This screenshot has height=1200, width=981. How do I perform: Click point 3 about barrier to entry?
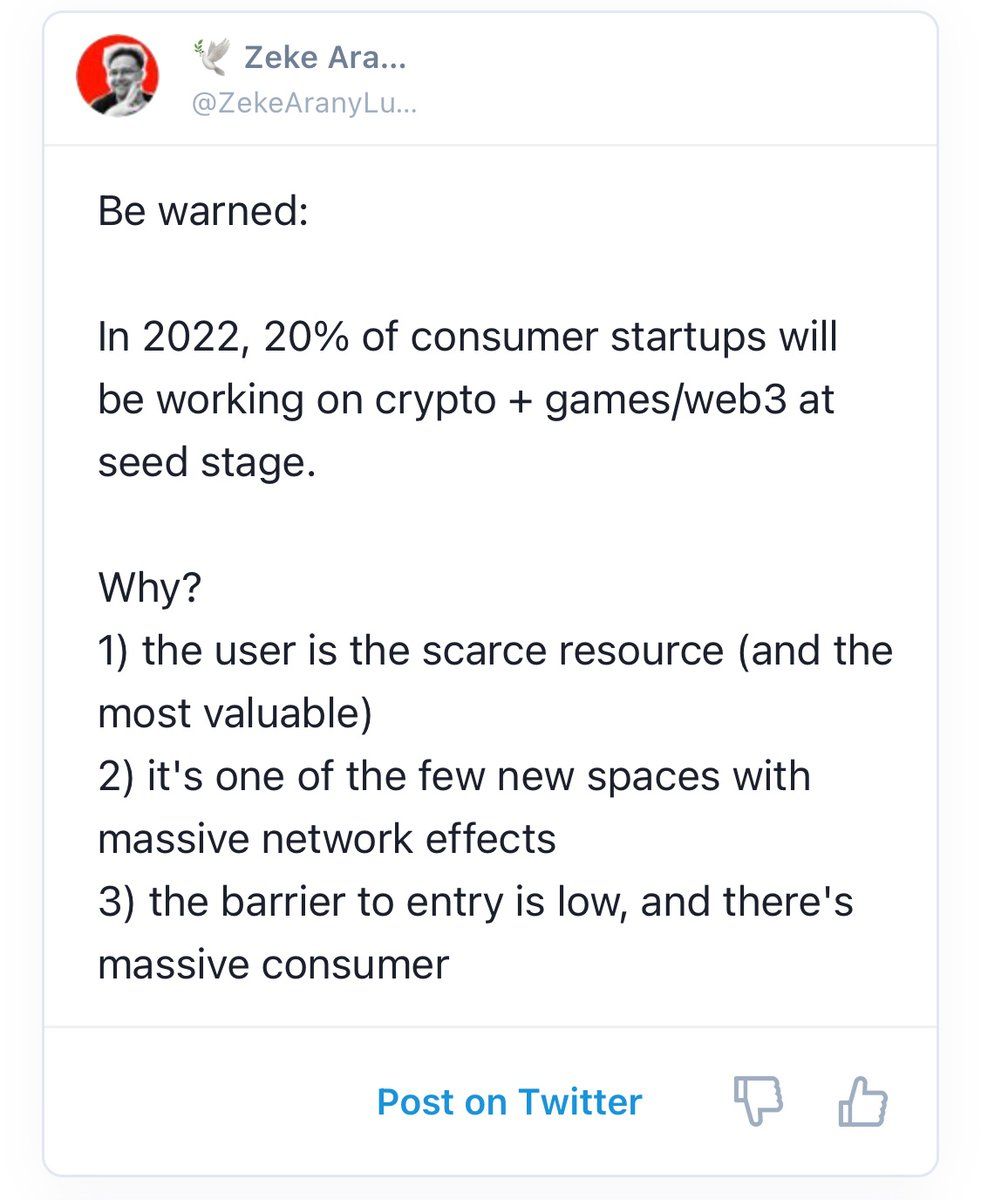tap(475, 903)
